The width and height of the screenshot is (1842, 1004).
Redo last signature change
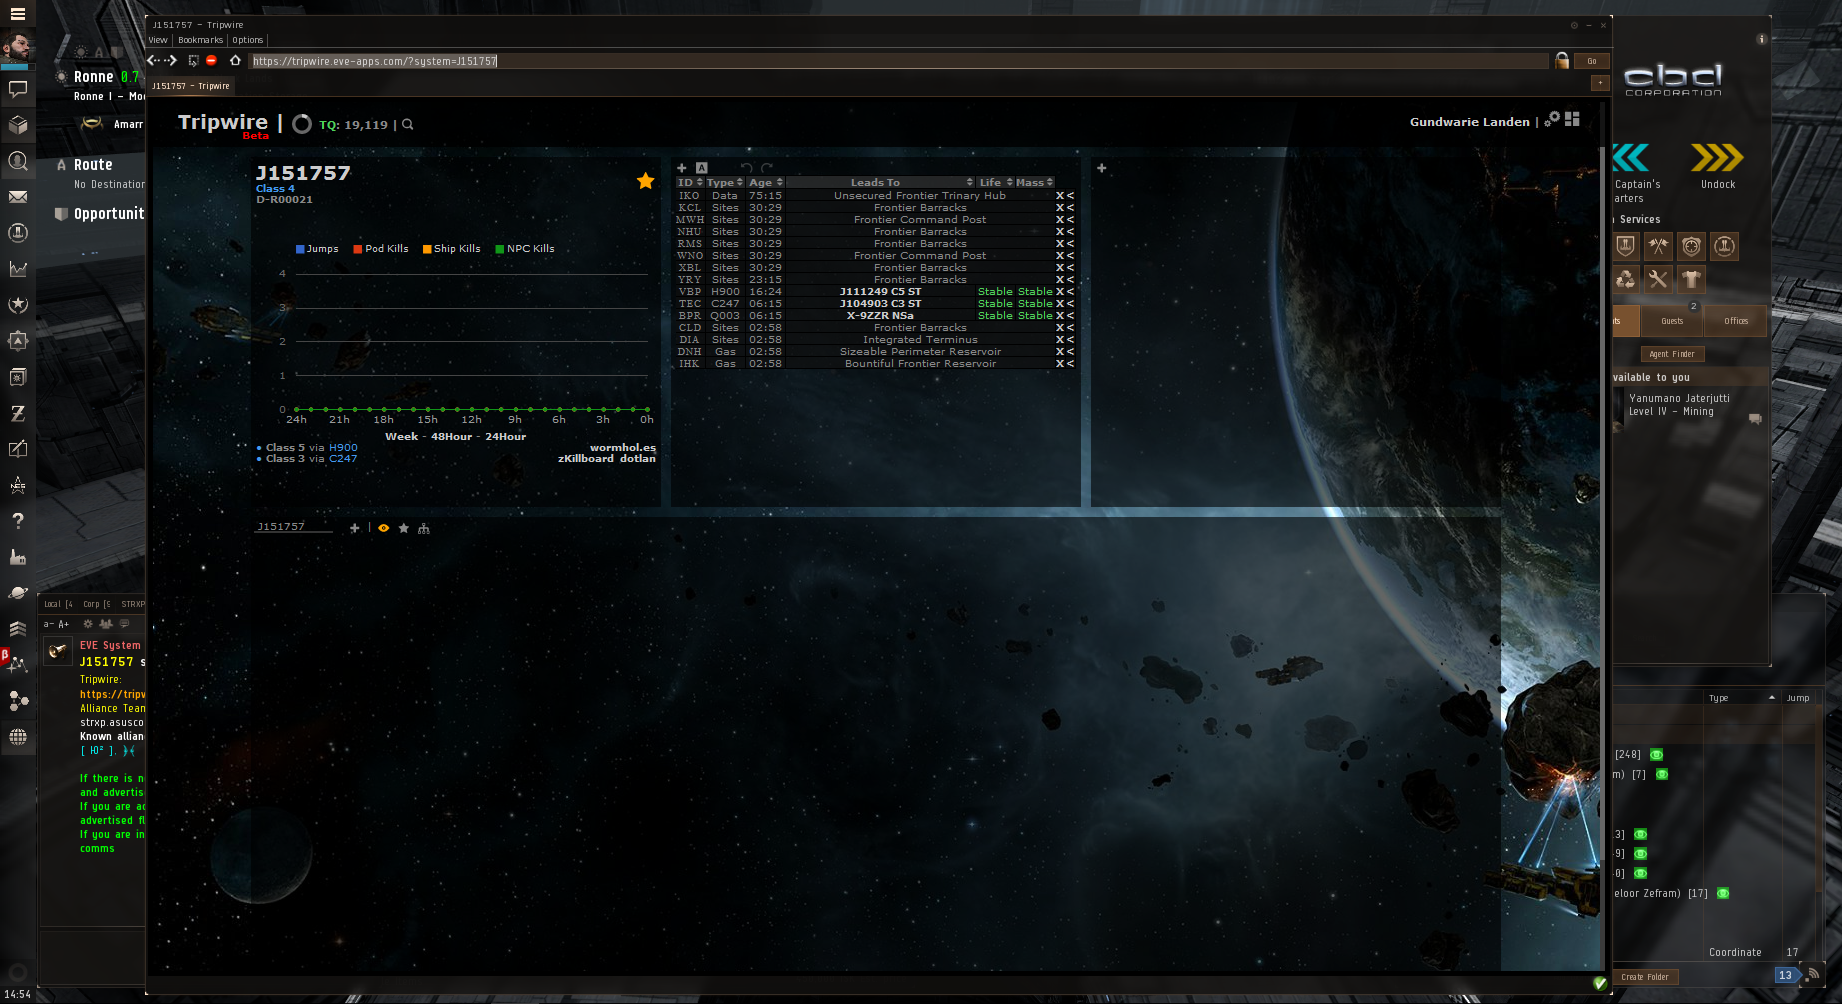tap(767, 168)
